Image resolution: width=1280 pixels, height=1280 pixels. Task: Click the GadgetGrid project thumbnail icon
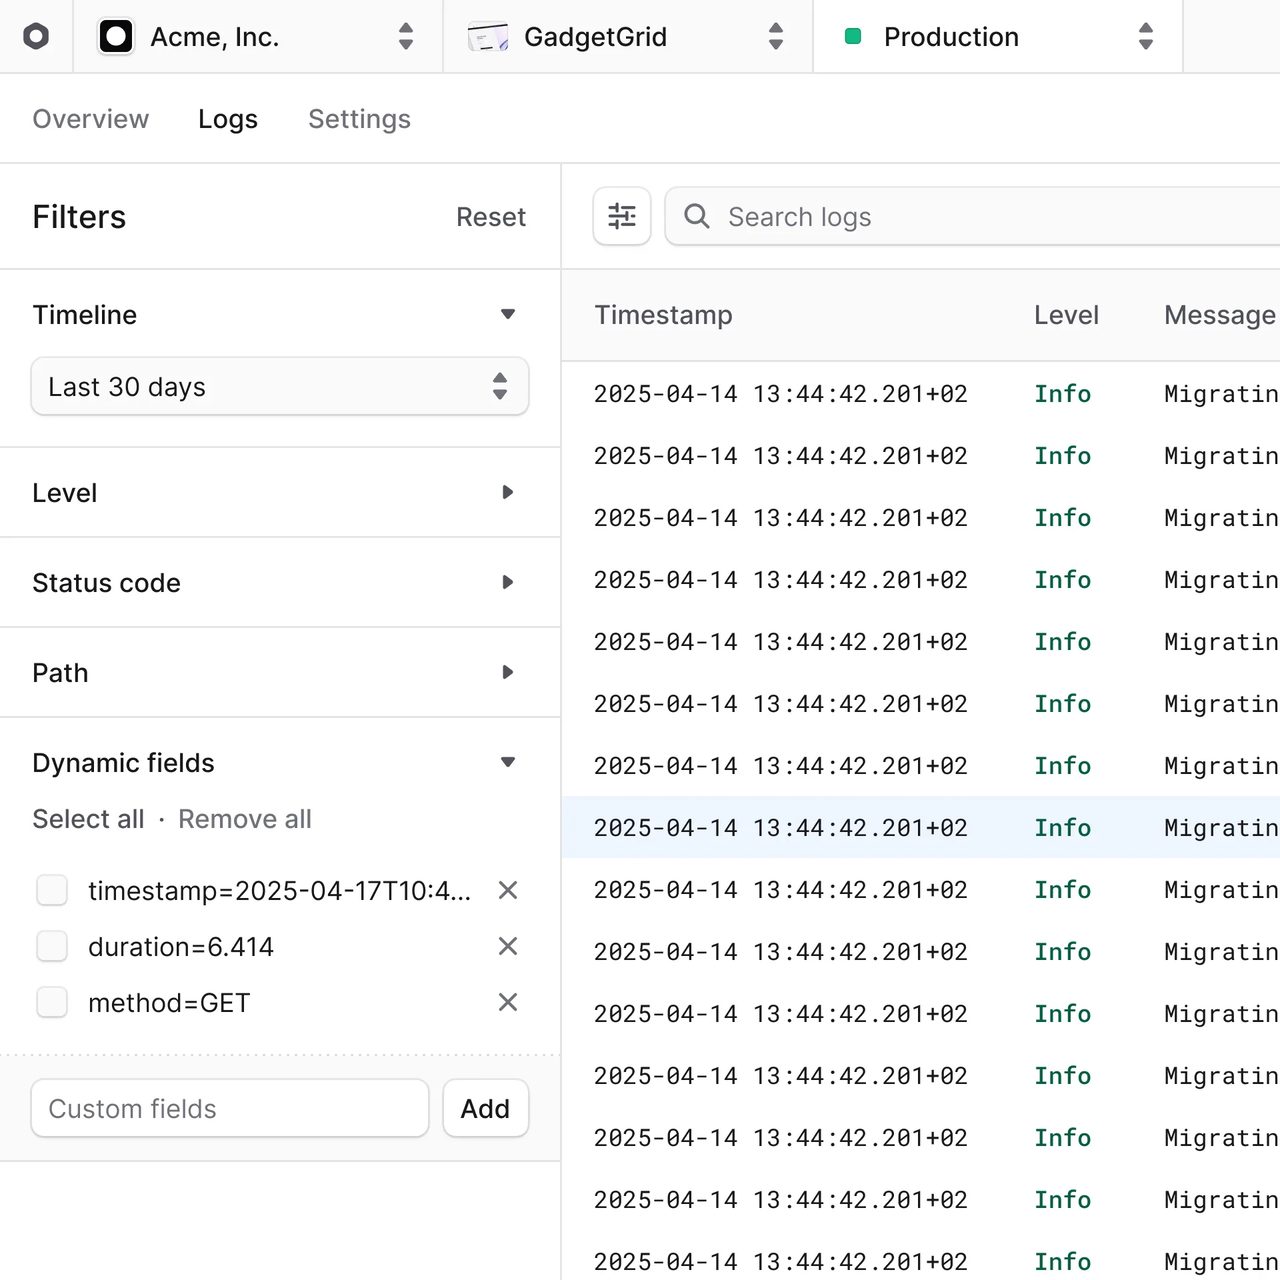(488, 37)
